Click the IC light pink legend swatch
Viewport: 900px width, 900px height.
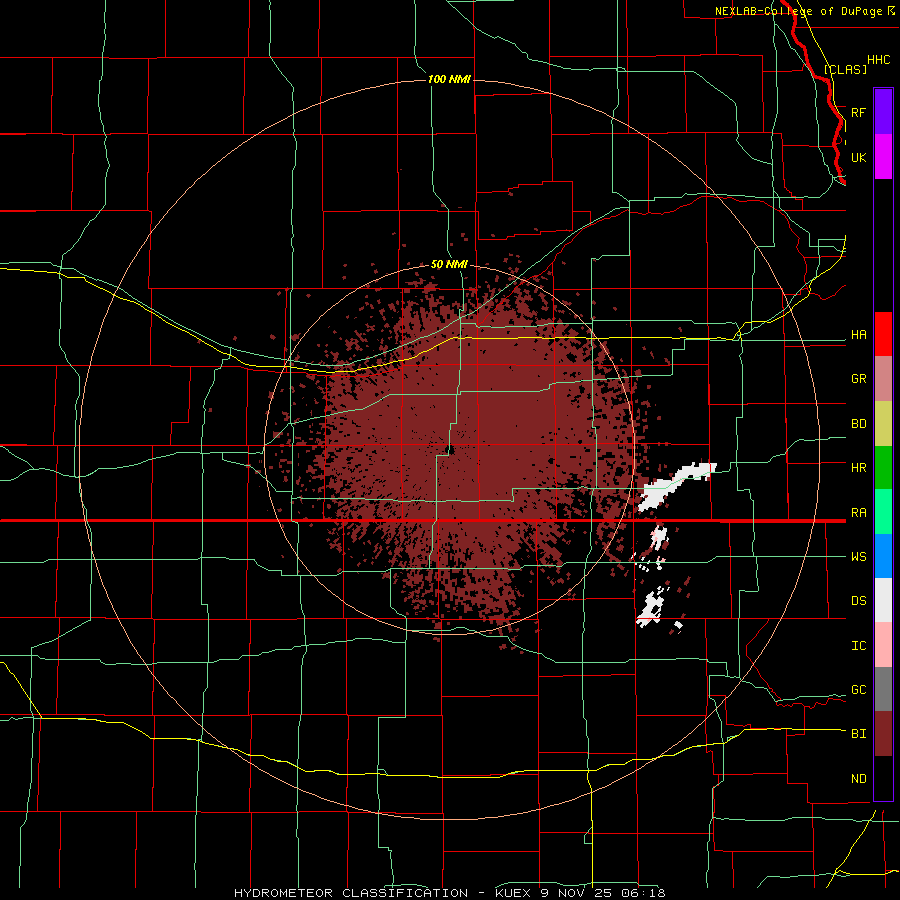(883, 645)
